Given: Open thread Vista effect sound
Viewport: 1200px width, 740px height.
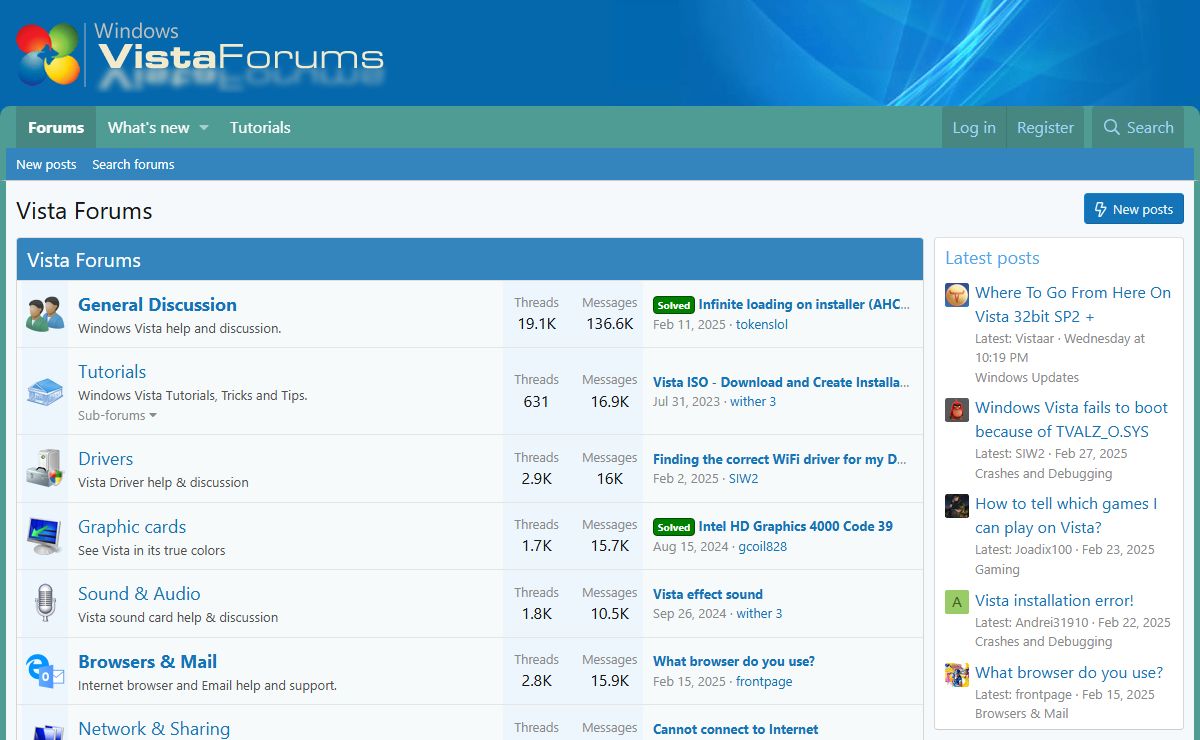Looking at the screenshot, I should pos(708,594).
